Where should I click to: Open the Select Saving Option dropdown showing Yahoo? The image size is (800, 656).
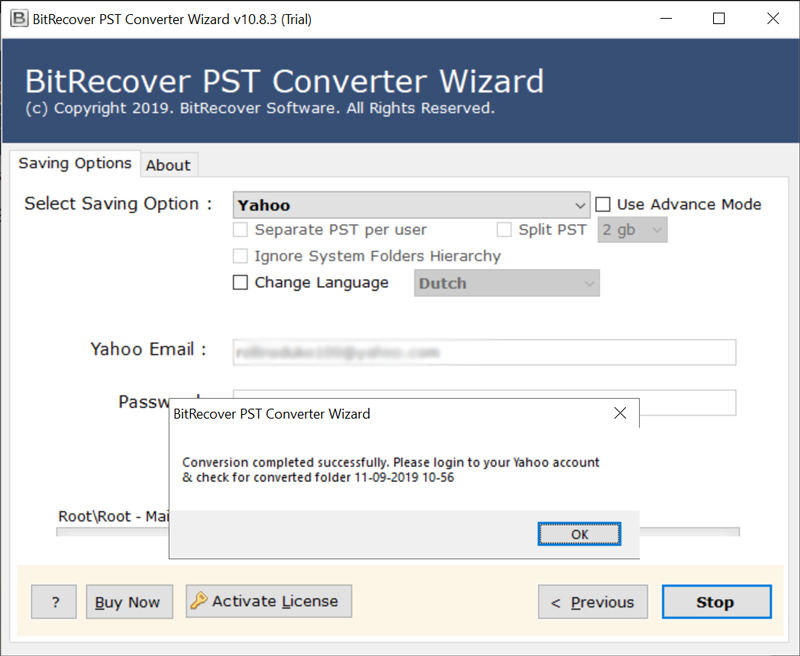411,205
